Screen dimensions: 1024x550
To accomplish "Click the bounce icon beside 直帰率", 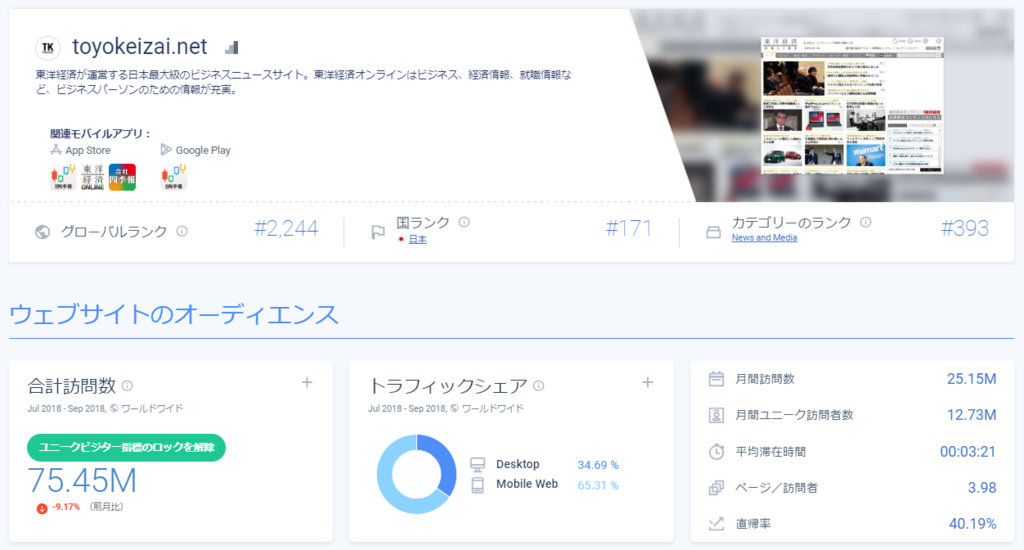I will pyautogui.click(x=716, y=523).
